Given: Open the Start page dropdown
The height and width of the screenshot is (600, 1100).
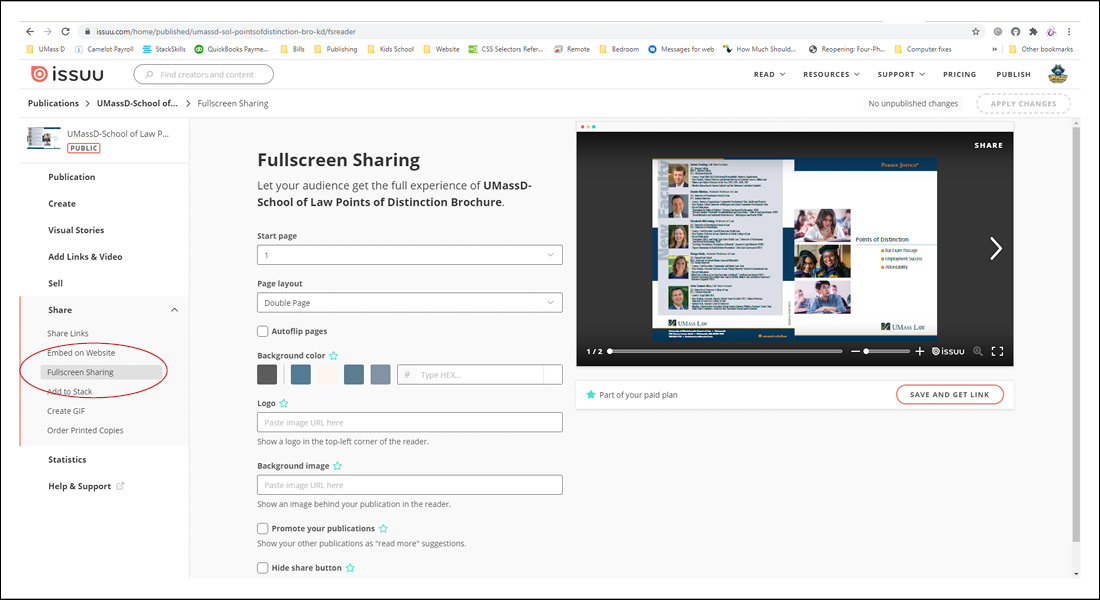Looking at the screenshot, I should [409, 255].
